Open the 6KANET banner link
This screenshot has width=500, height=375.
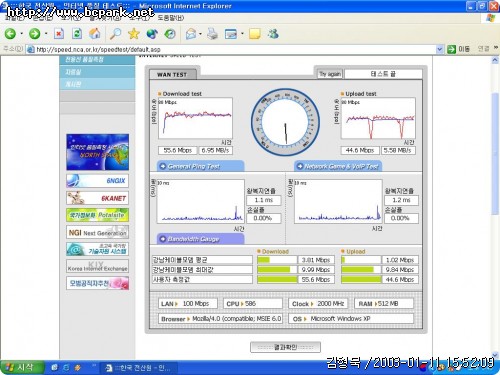click(97, 198)
